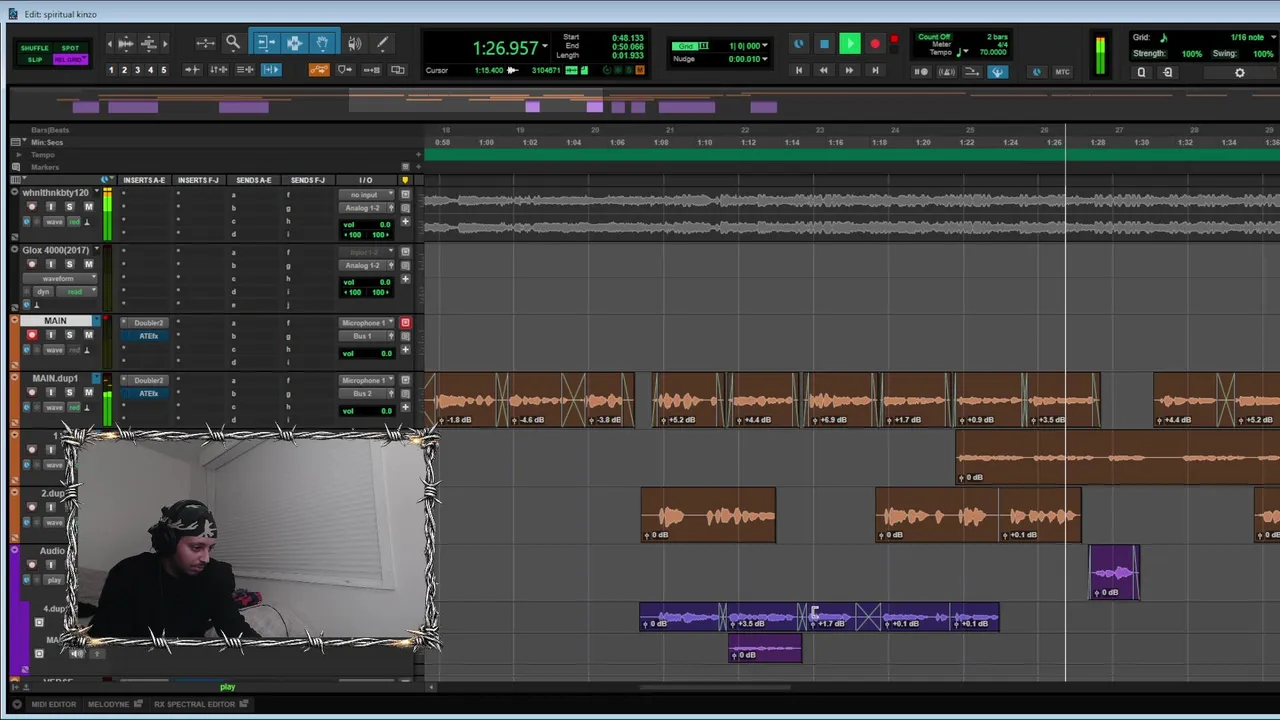Screen dimensions: 1280x720
Task: Click the SENDS A-E column header
Action: point(253,180)
